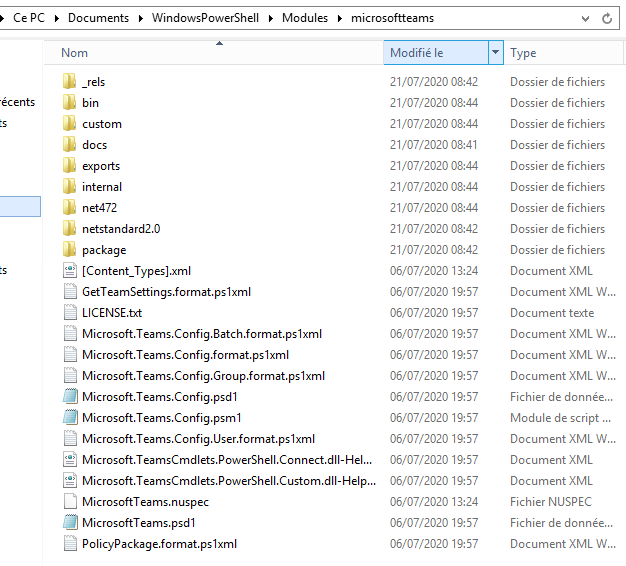The image size is (626, 566).
Task: Select the file name MicrosoftTeams.nuspec
Action: coord(145,502)
